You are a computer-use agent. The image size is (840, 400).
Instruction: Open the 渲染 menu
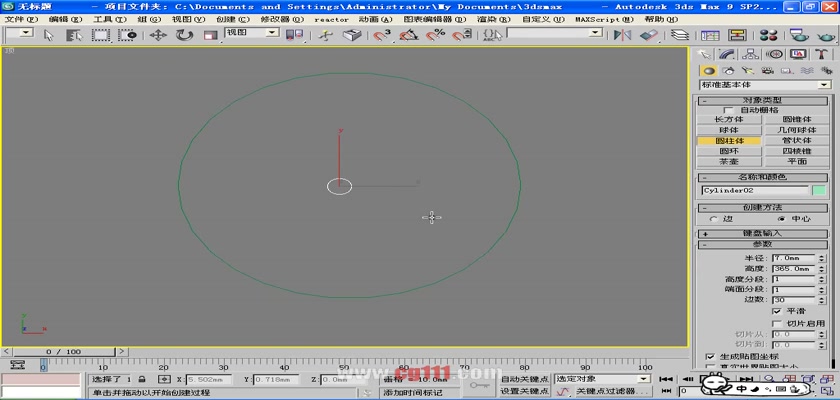493,19
